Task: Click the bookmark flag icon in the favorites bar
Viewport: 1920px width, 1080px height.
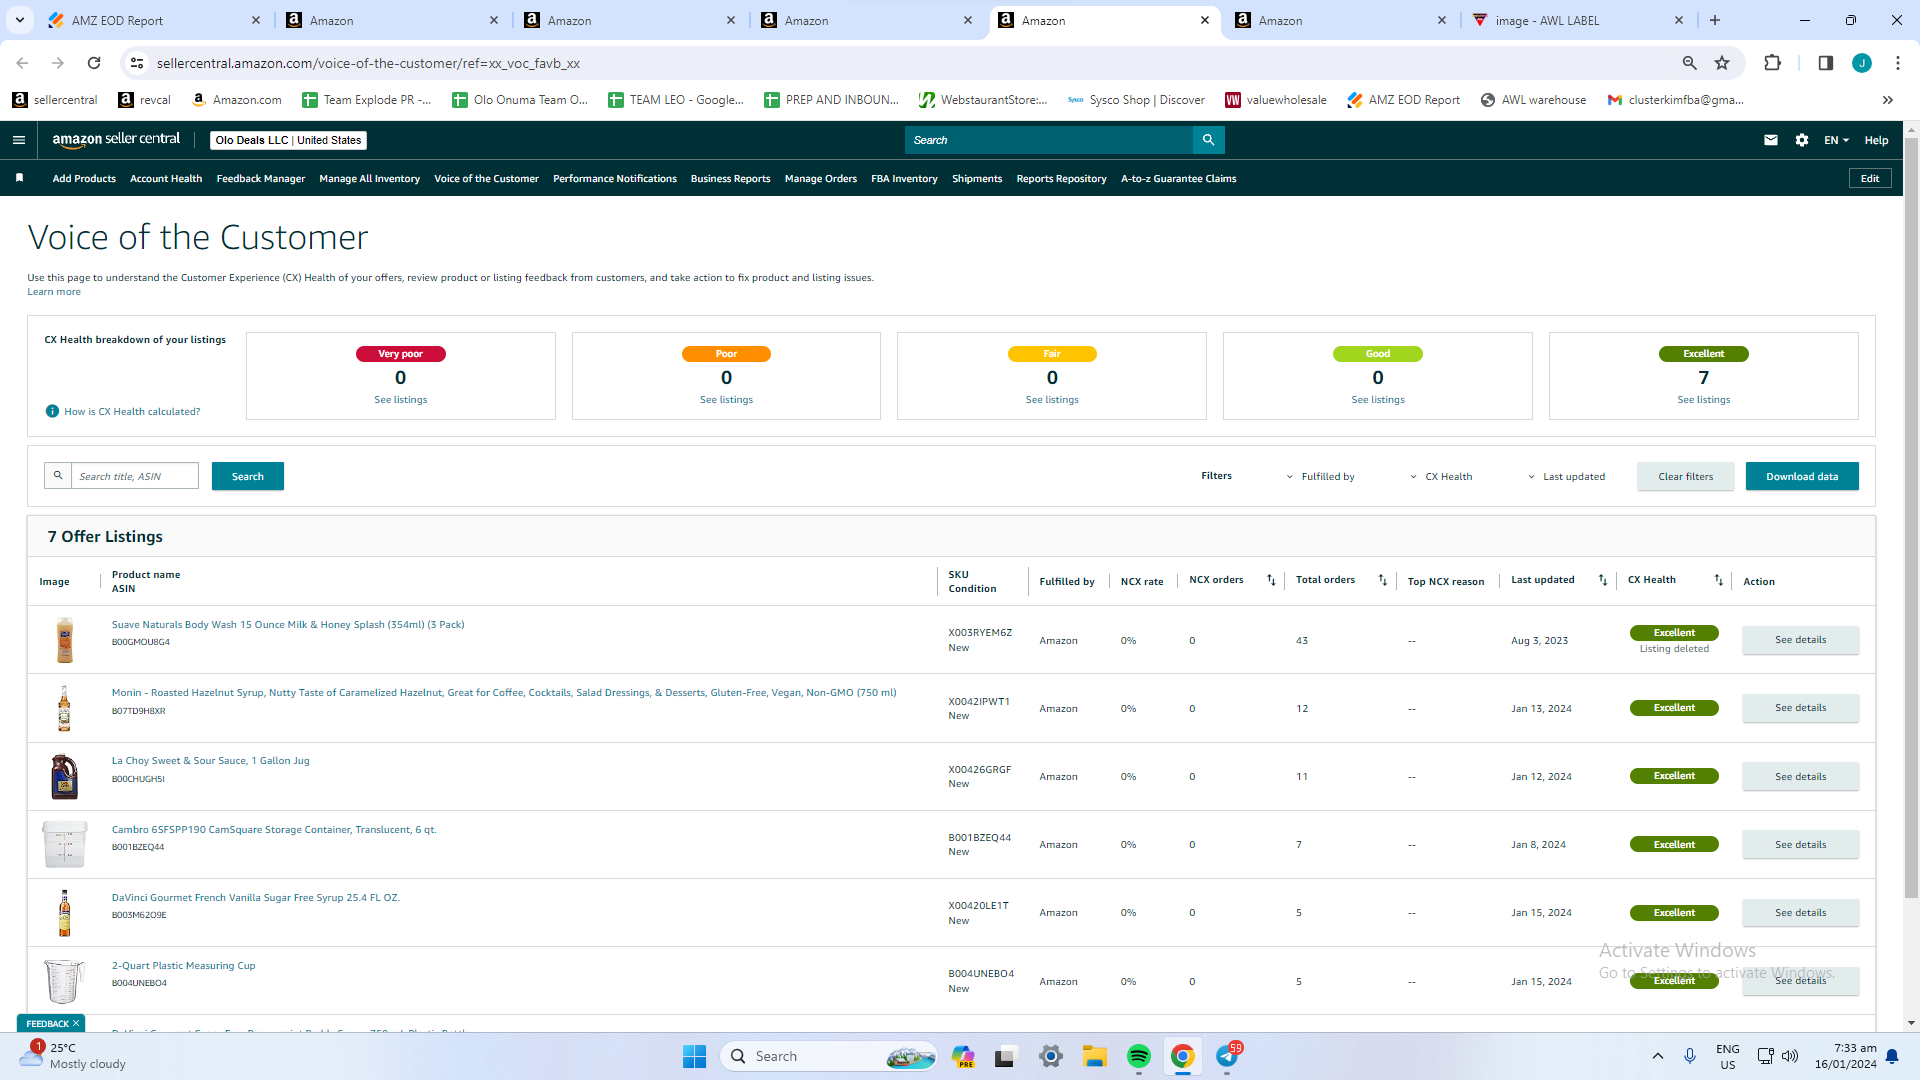Action: (x=19, y=178)
